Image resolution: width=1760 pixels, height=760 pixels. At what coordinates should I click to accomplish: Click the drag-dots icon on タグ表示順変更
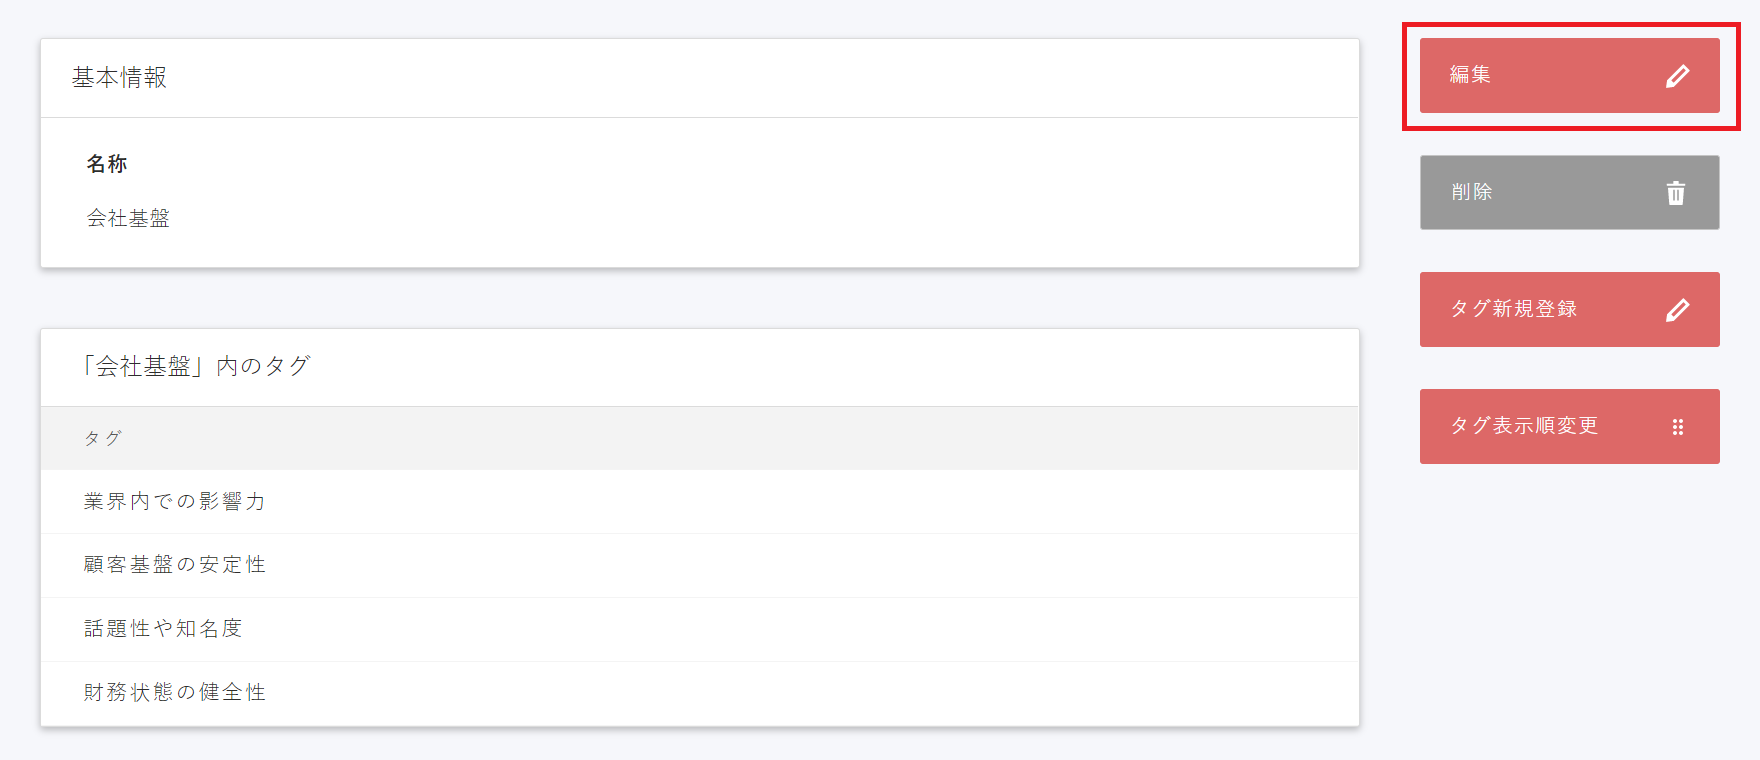1677,427
